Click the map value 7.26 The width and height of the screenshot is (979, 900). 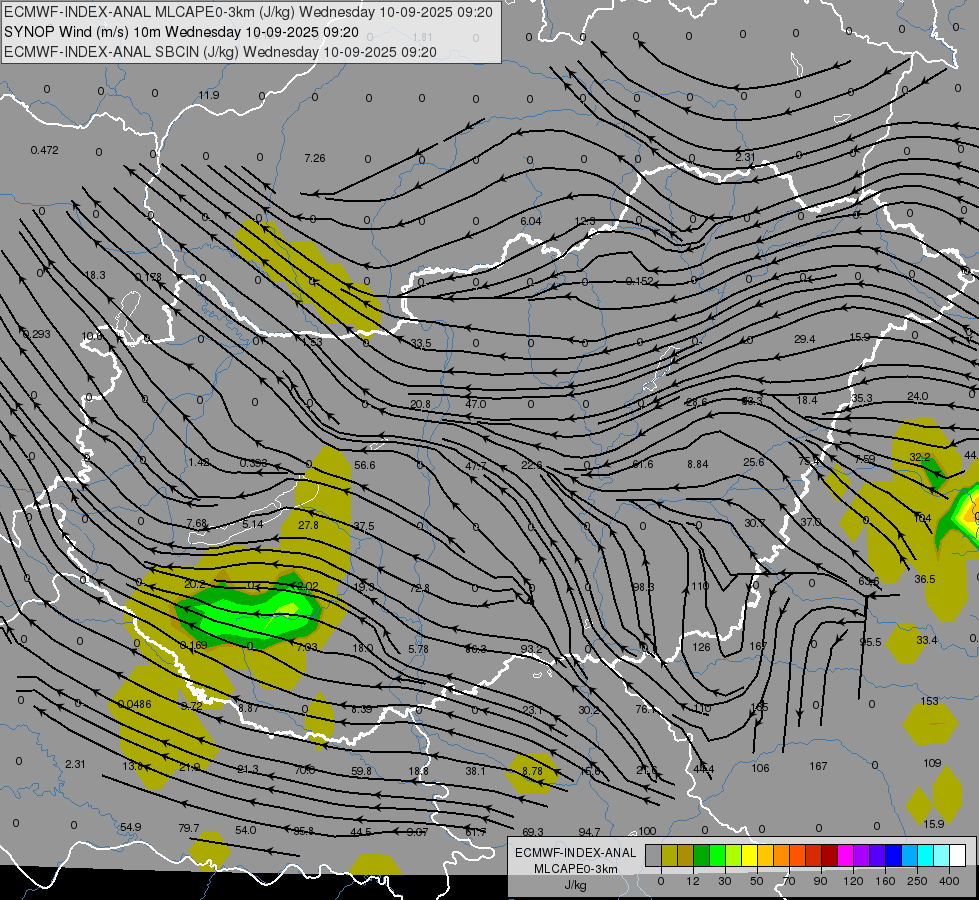pyautogui.click(x=315, y=158)
